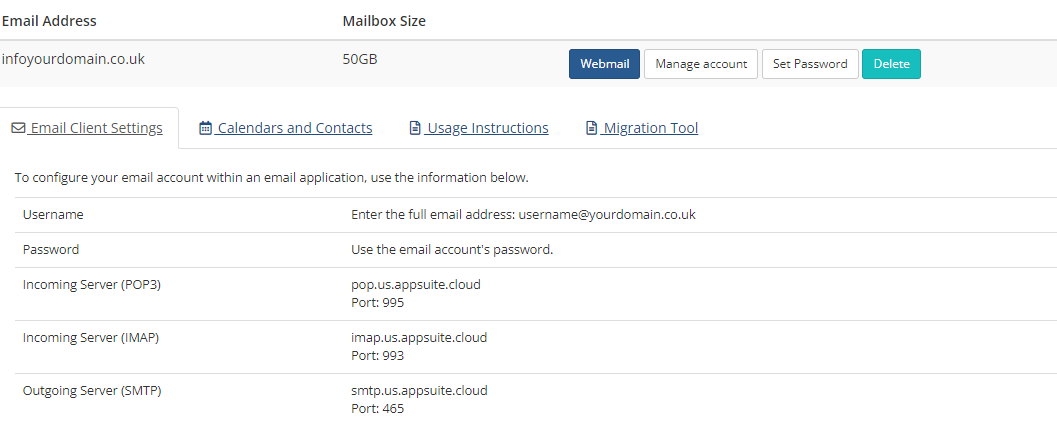Click the imap.us.appsuite.cloud server value
Image resolution: width=1057 pixels, height=427 pixels.
coord(419,337)
